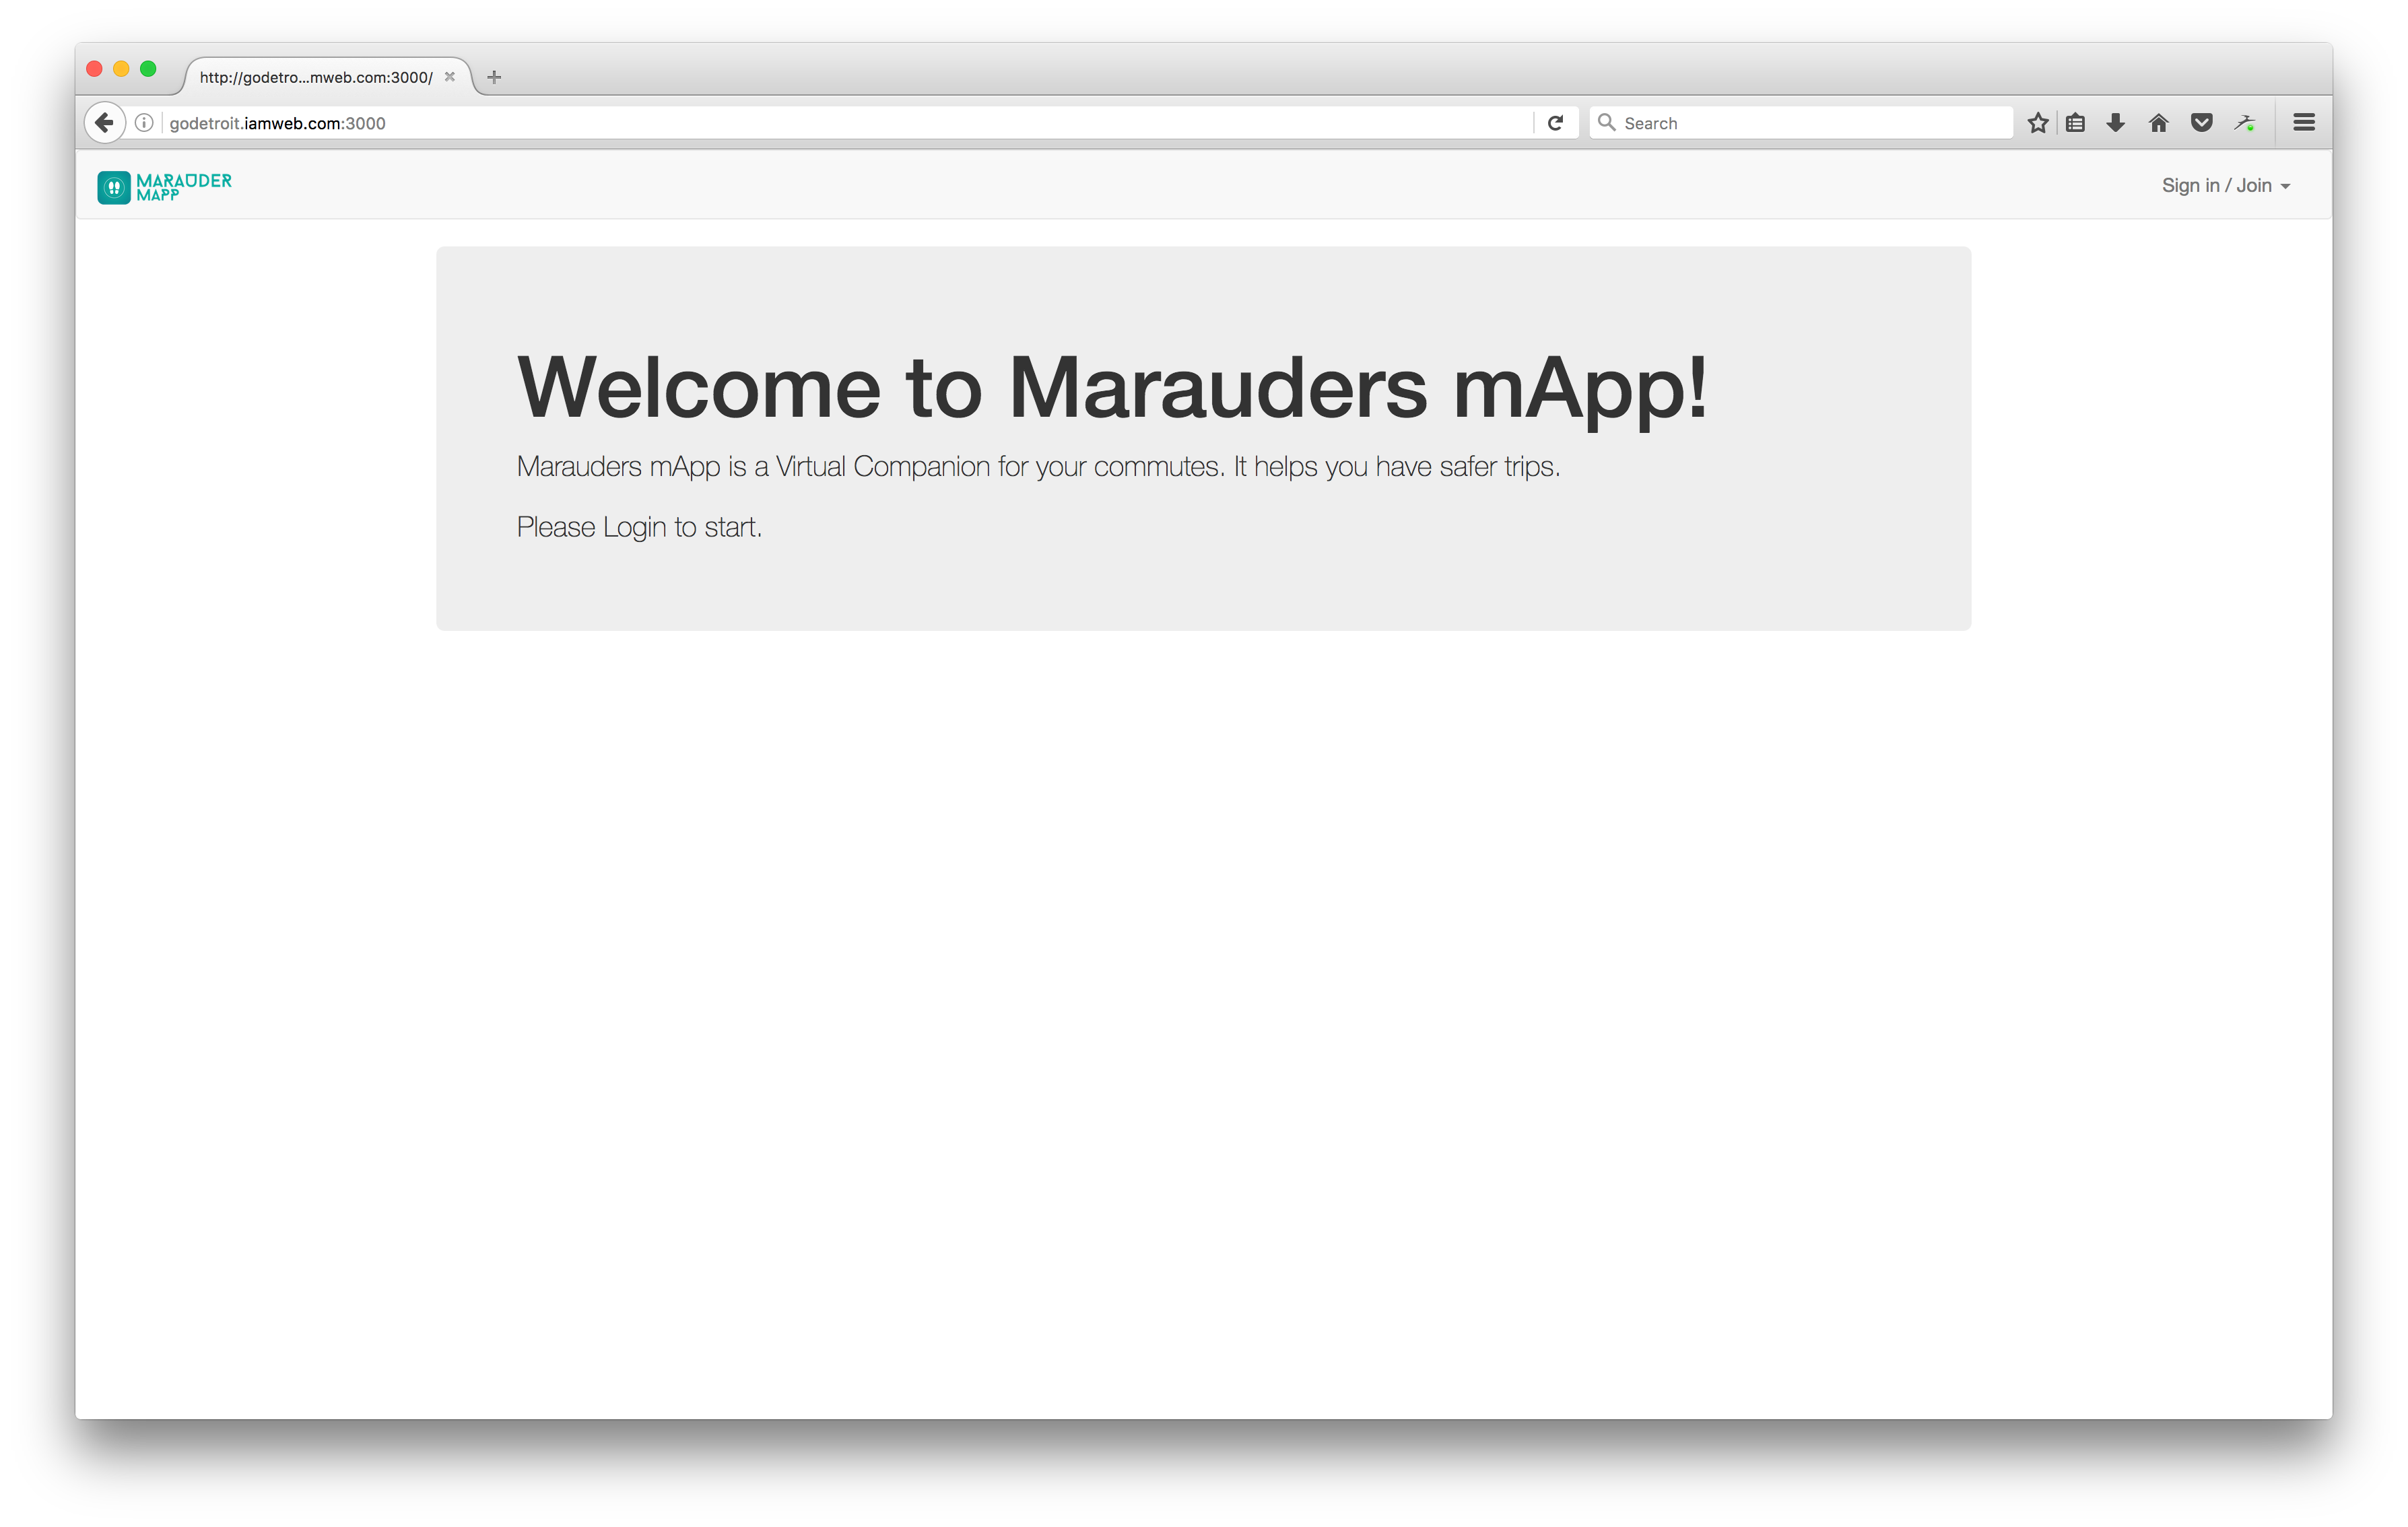Show bookmarks list icon
The height and width of the screenshot is (1527, 2408).
(2076, 123)
